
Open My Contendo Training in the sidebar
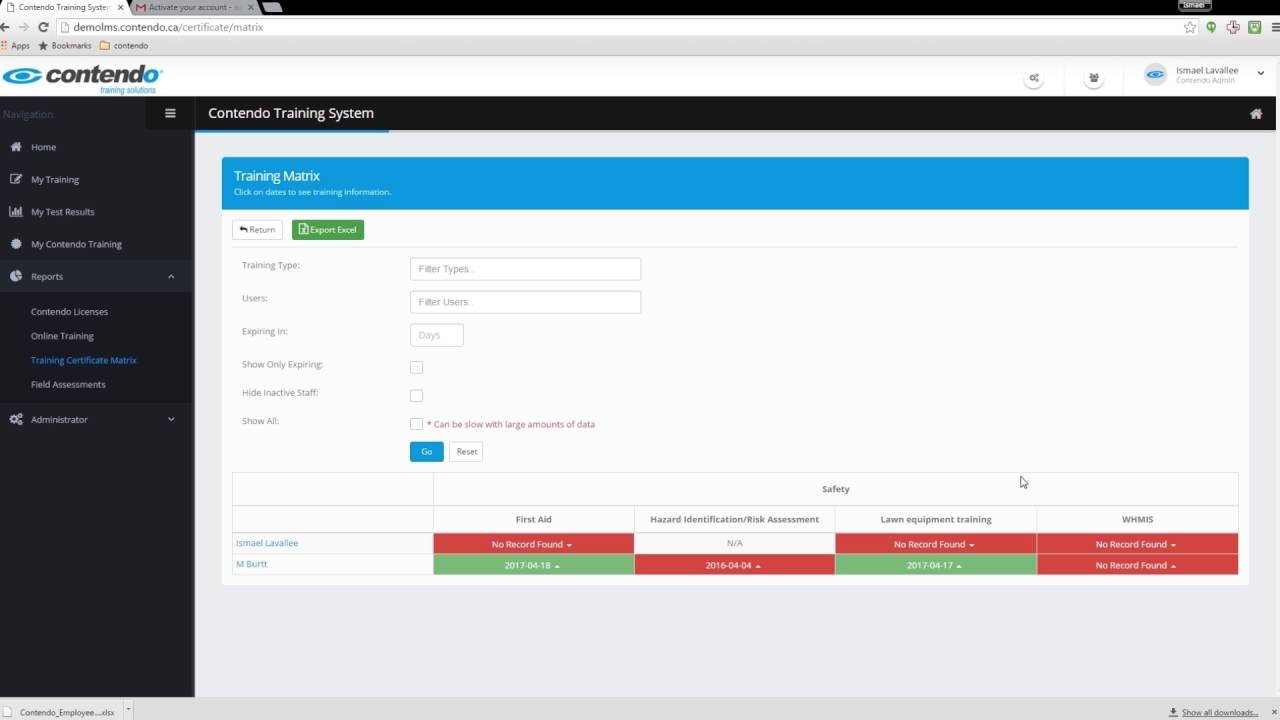76,244
